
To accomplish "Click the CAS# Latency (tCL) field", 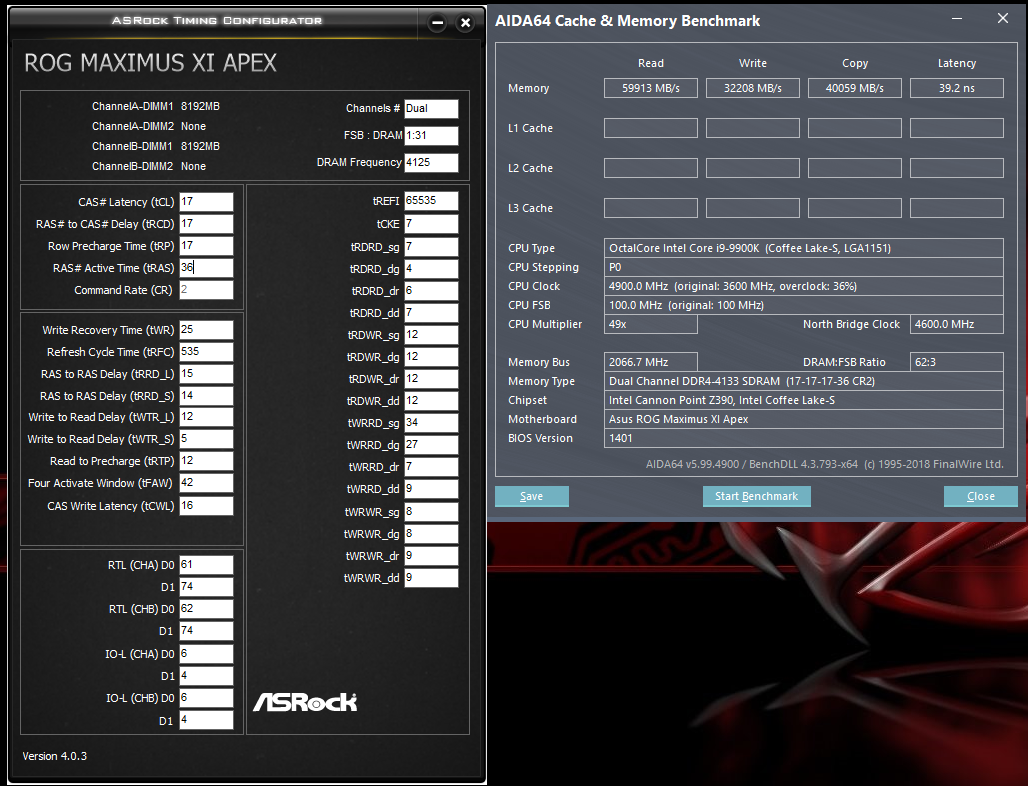I will click(206, 202).
